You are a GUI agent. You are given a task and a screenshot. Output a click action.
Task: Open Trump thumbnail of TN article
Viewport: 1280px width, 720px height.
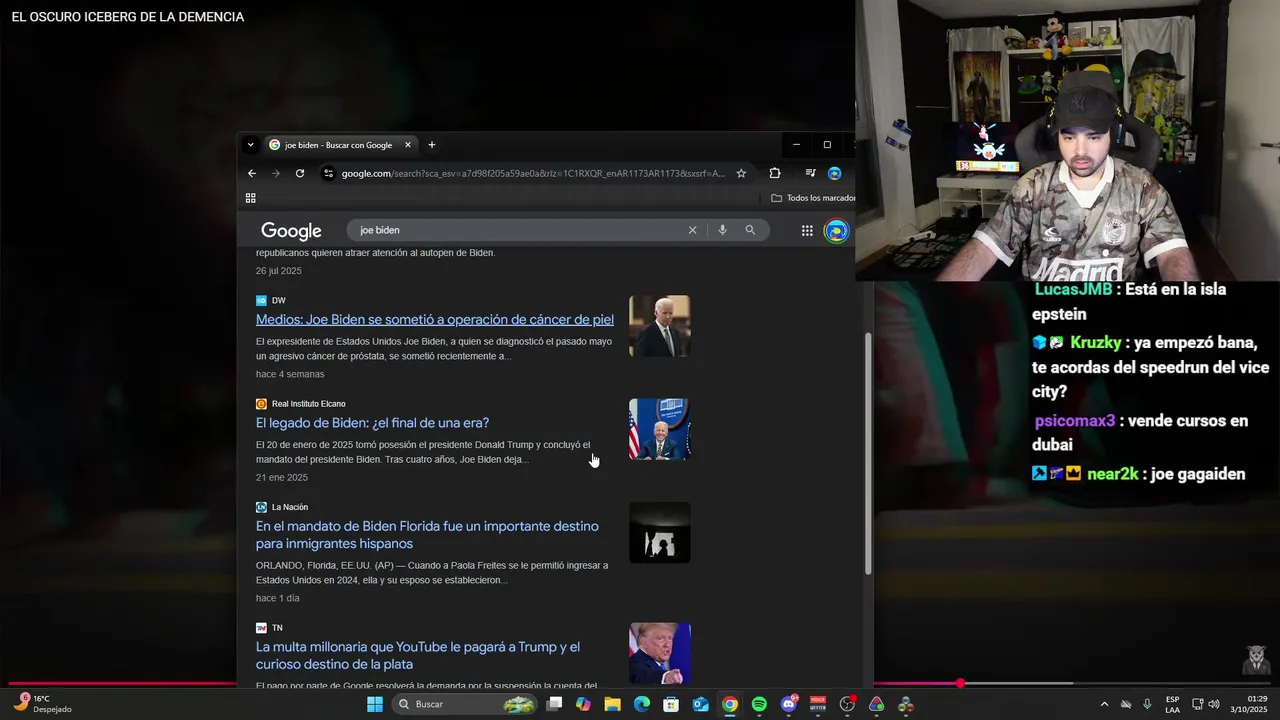660,653
